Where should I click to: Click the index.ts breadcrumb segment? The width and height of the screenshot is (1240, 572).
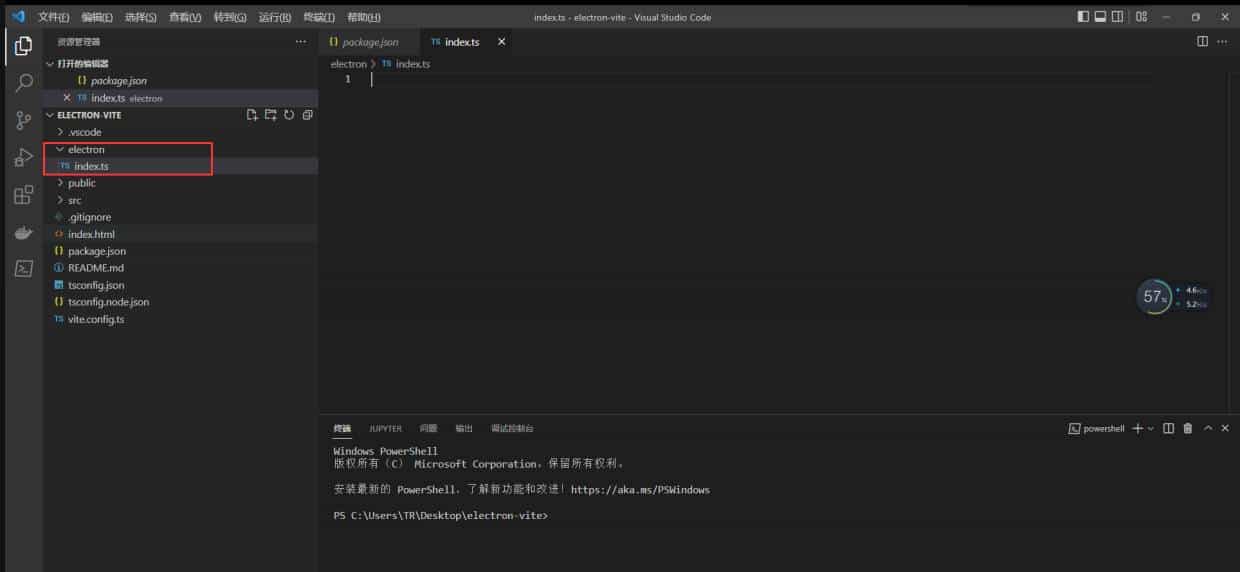coord(406,64)
